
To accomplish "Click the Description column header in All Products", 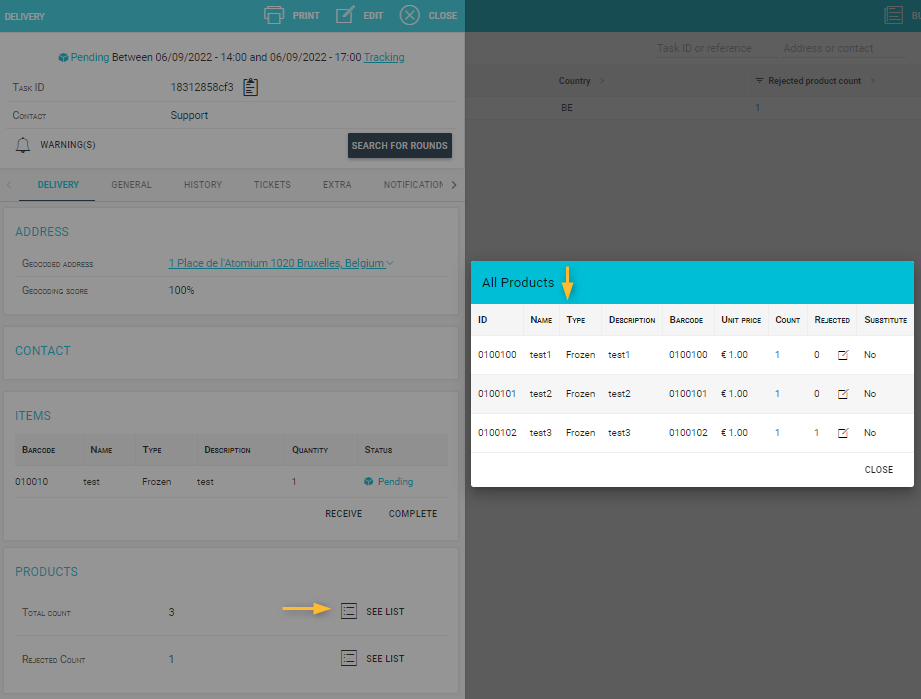I will point(631,320).
